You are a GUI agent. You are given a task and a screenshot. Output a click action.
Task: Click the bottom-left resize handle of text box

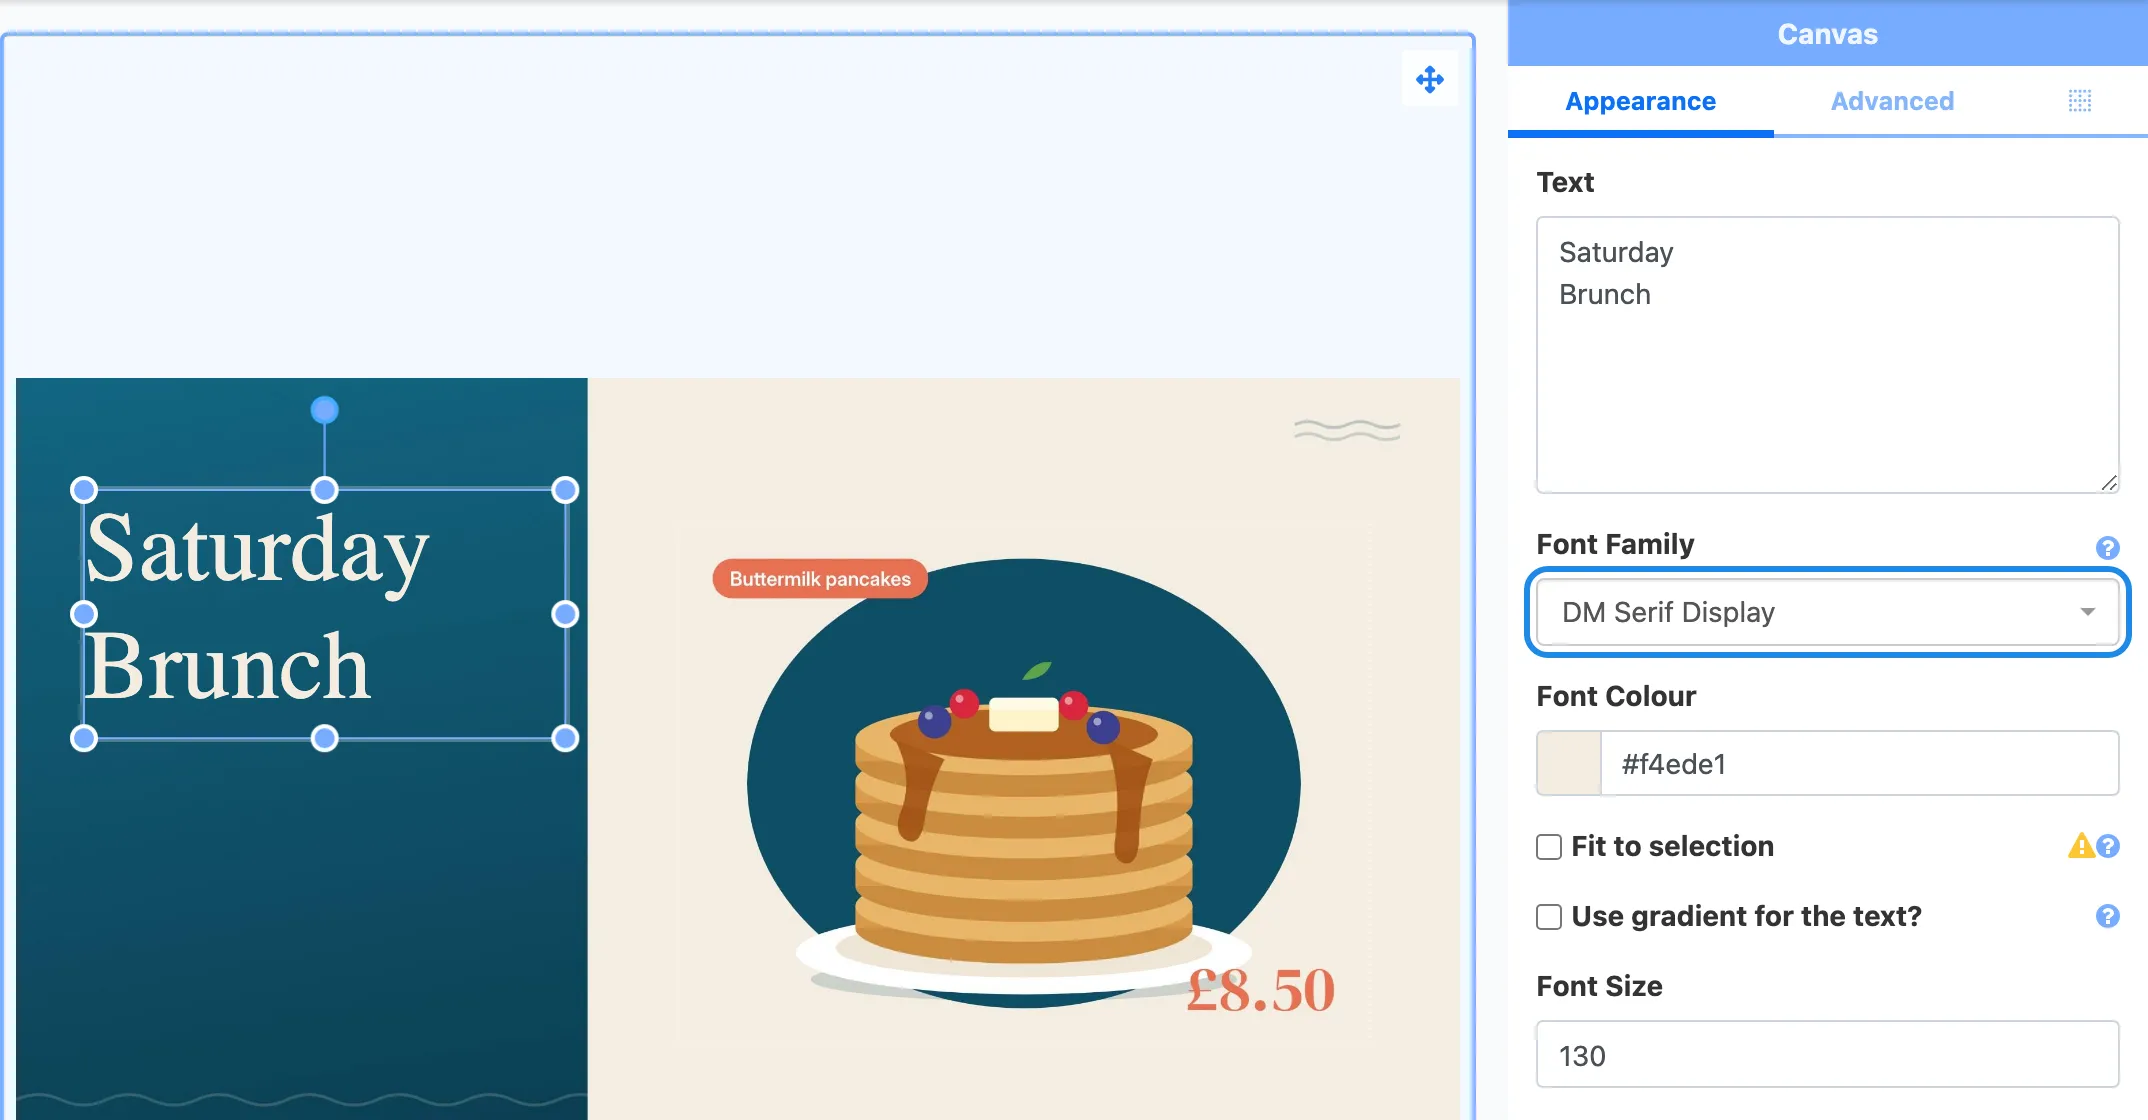pos(84,738)
